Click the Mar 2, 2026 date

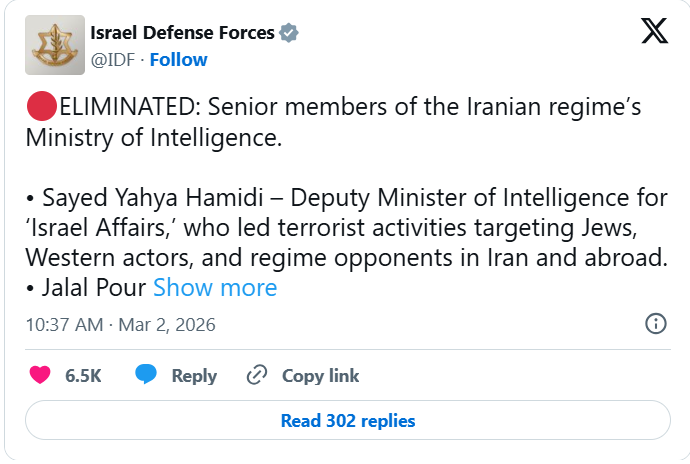167,325
